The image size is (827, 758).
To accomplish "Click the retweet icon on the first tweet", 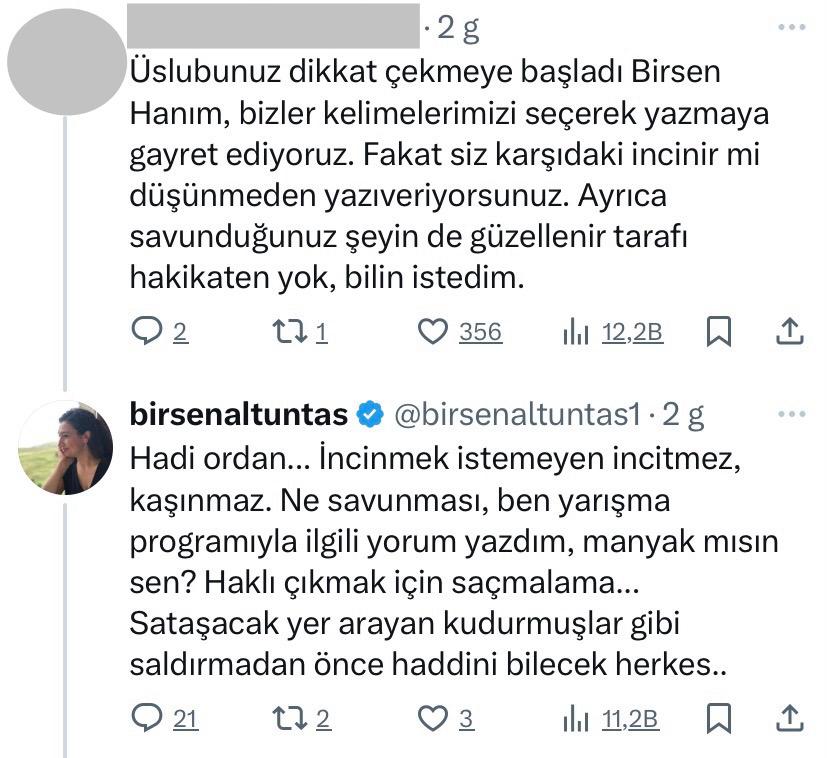I will click(287, 330).
